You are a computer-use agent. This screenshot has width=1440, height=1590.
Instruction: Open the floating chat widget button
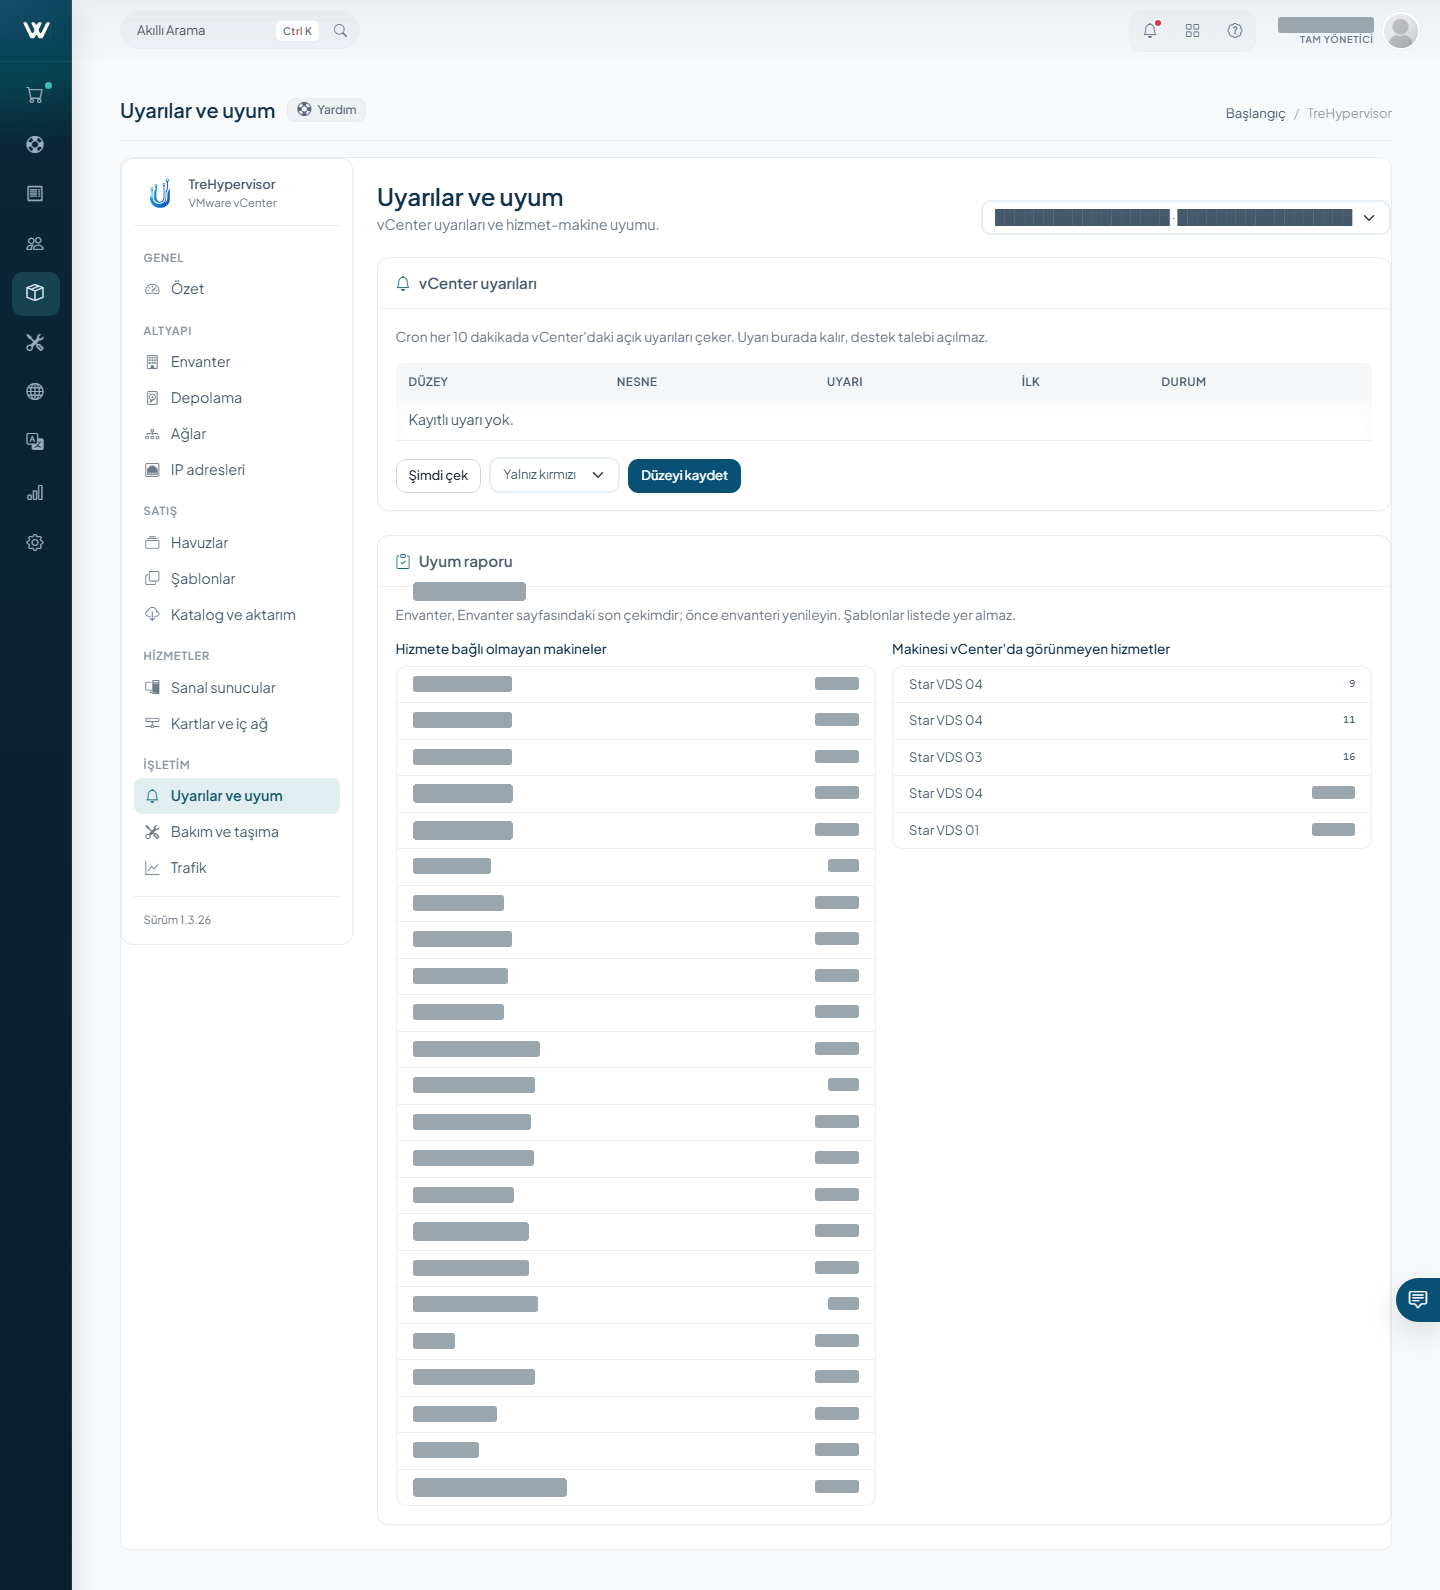[x=1418, y=1300]
